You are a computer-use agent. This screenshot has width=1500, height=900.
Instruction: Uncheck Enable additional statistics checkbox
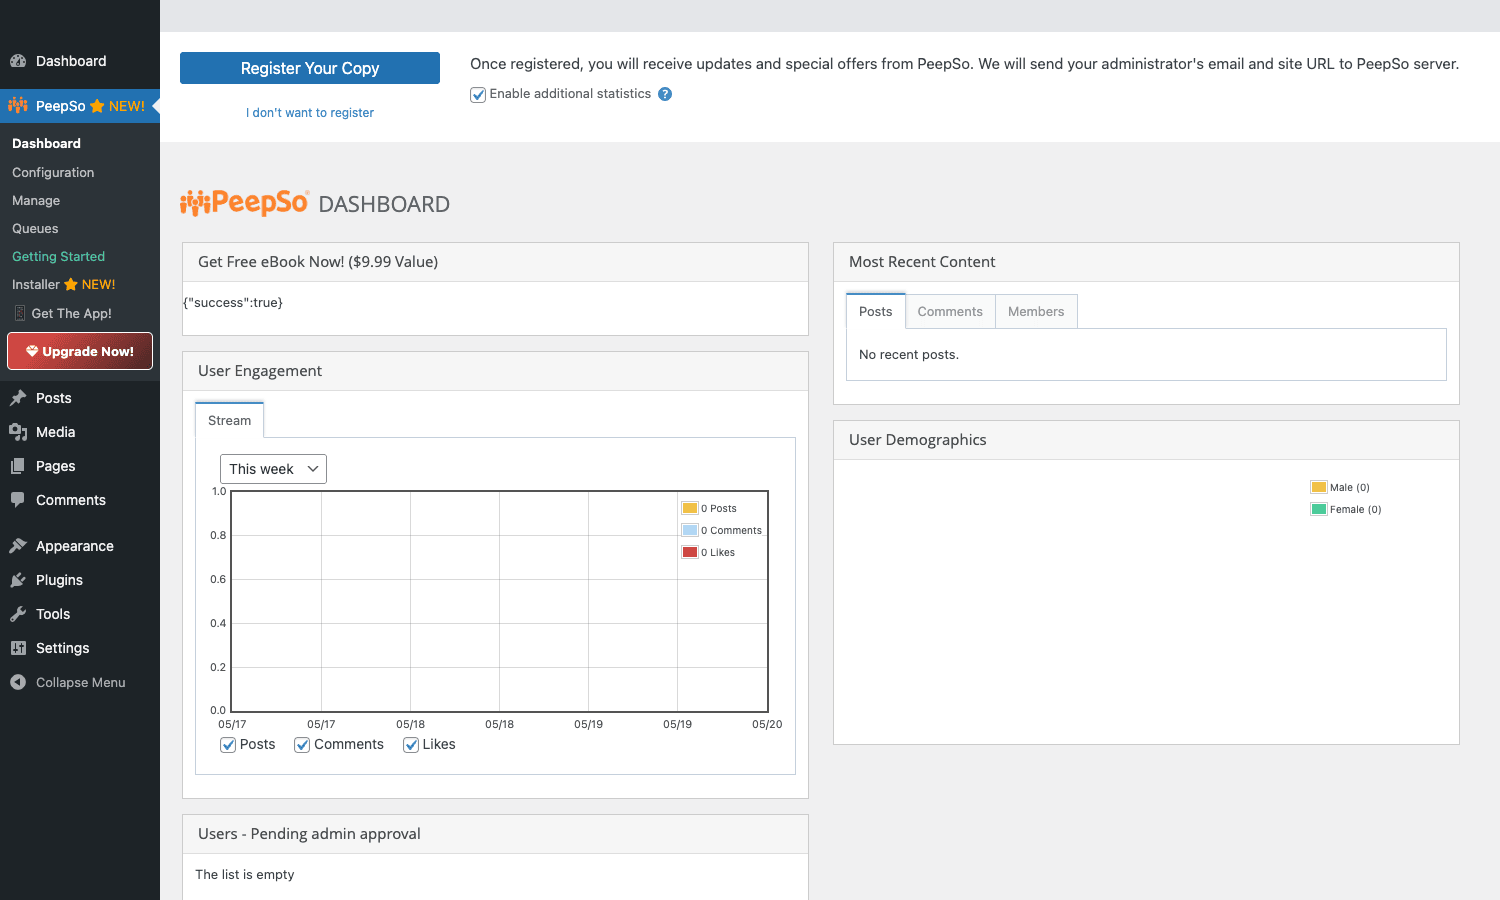pyautogui.click(x=478, y=95)
